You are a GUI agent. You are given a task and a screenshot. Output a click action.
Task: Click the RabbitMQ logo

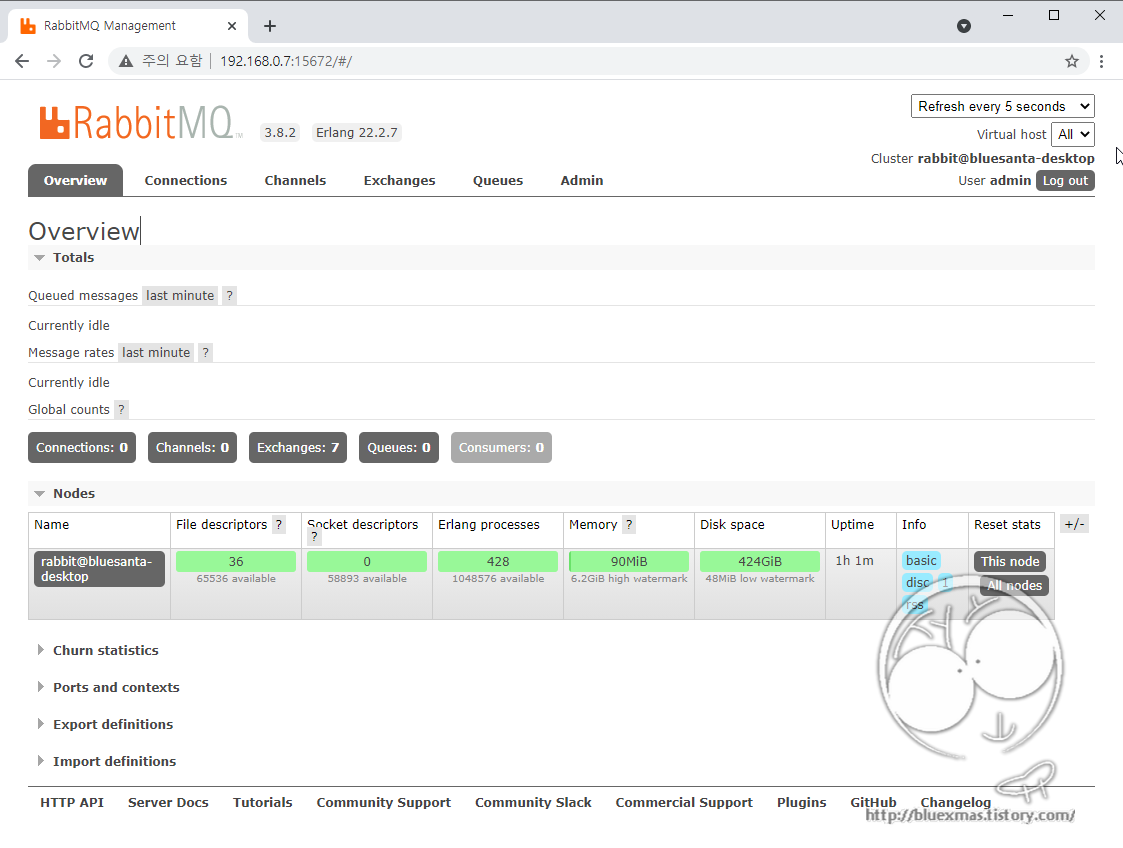tap(141, 122)
